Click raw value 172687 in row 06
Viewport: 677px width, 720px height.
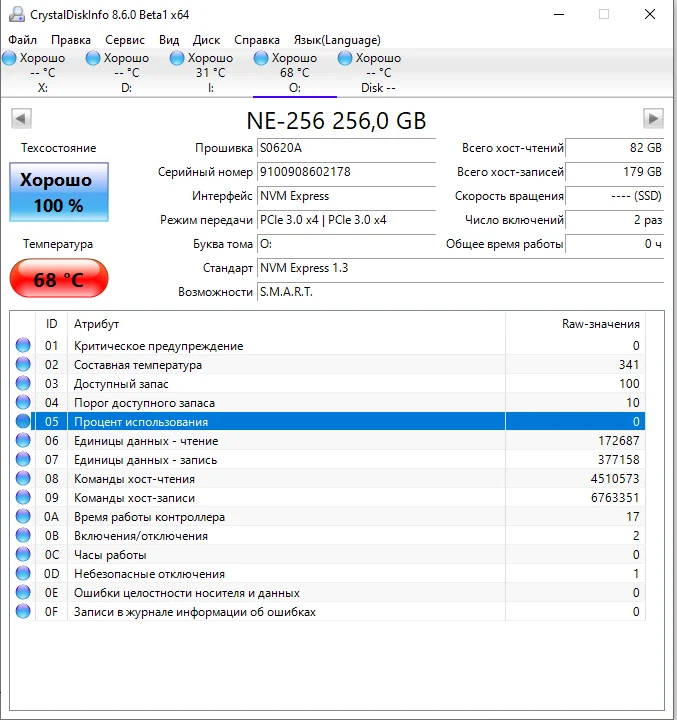click(x=618, y=441)
